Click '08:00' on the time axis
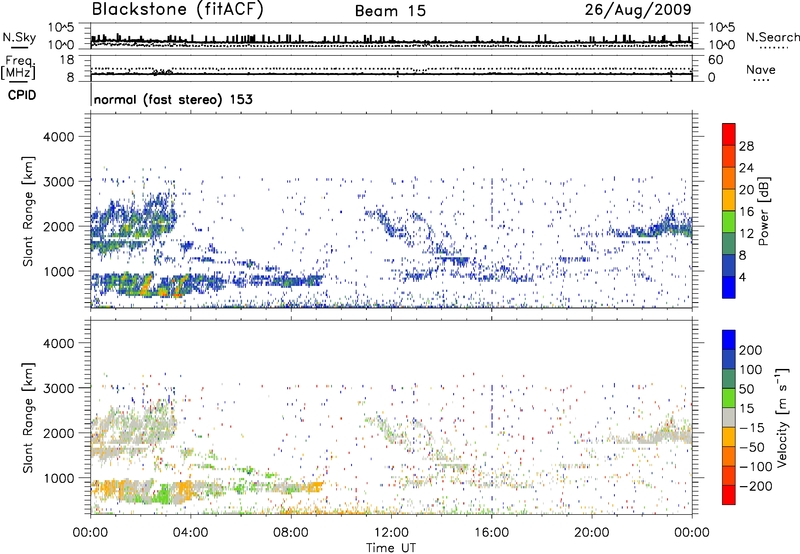The height and width of the screenshot is (554, 800). (x=291, y=533)
